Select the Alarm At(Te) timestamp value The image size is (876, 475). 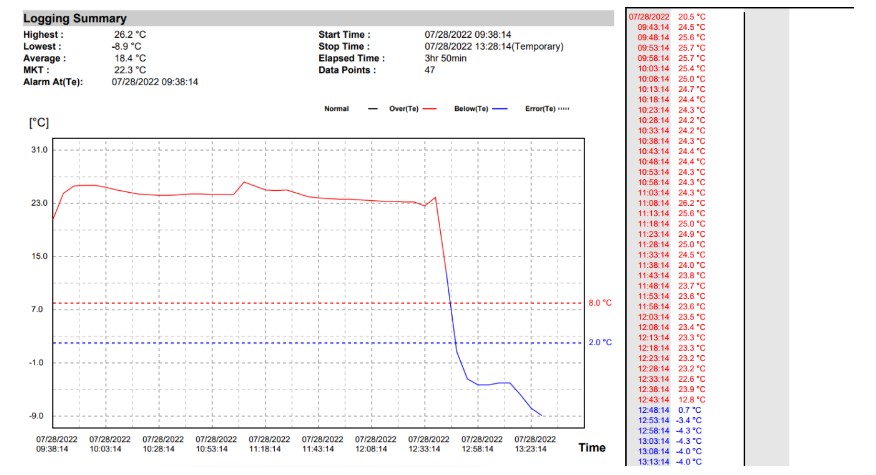155,82
